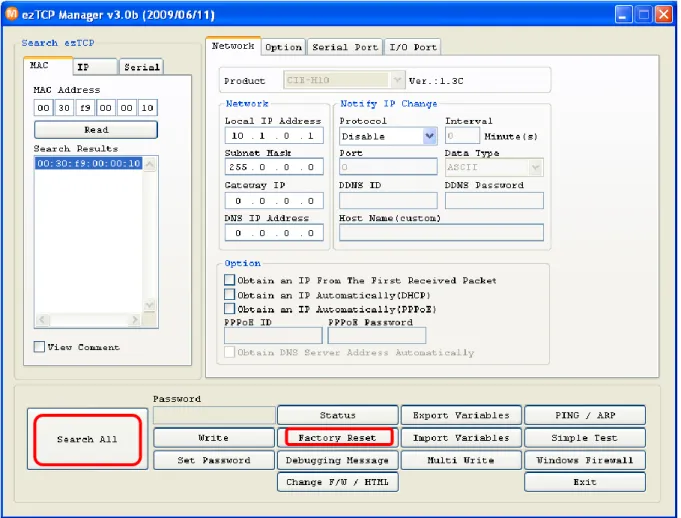Click Import Variables button

click(x=461, y=438)
